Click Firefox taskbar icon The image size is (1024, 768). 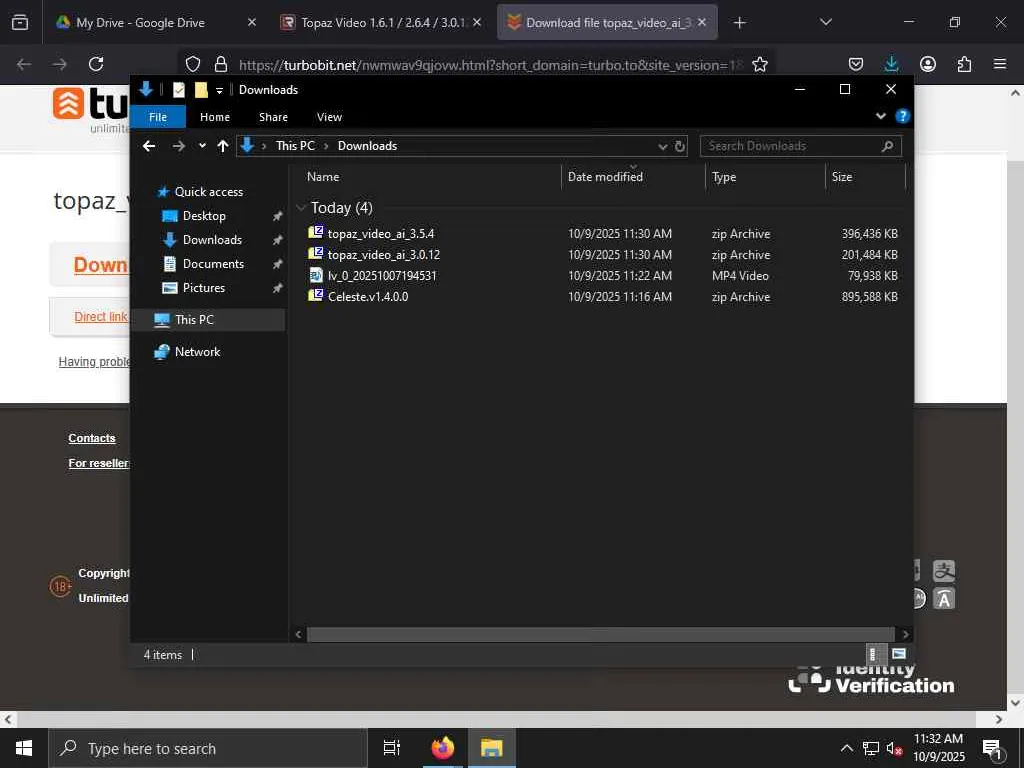point(443,748)
